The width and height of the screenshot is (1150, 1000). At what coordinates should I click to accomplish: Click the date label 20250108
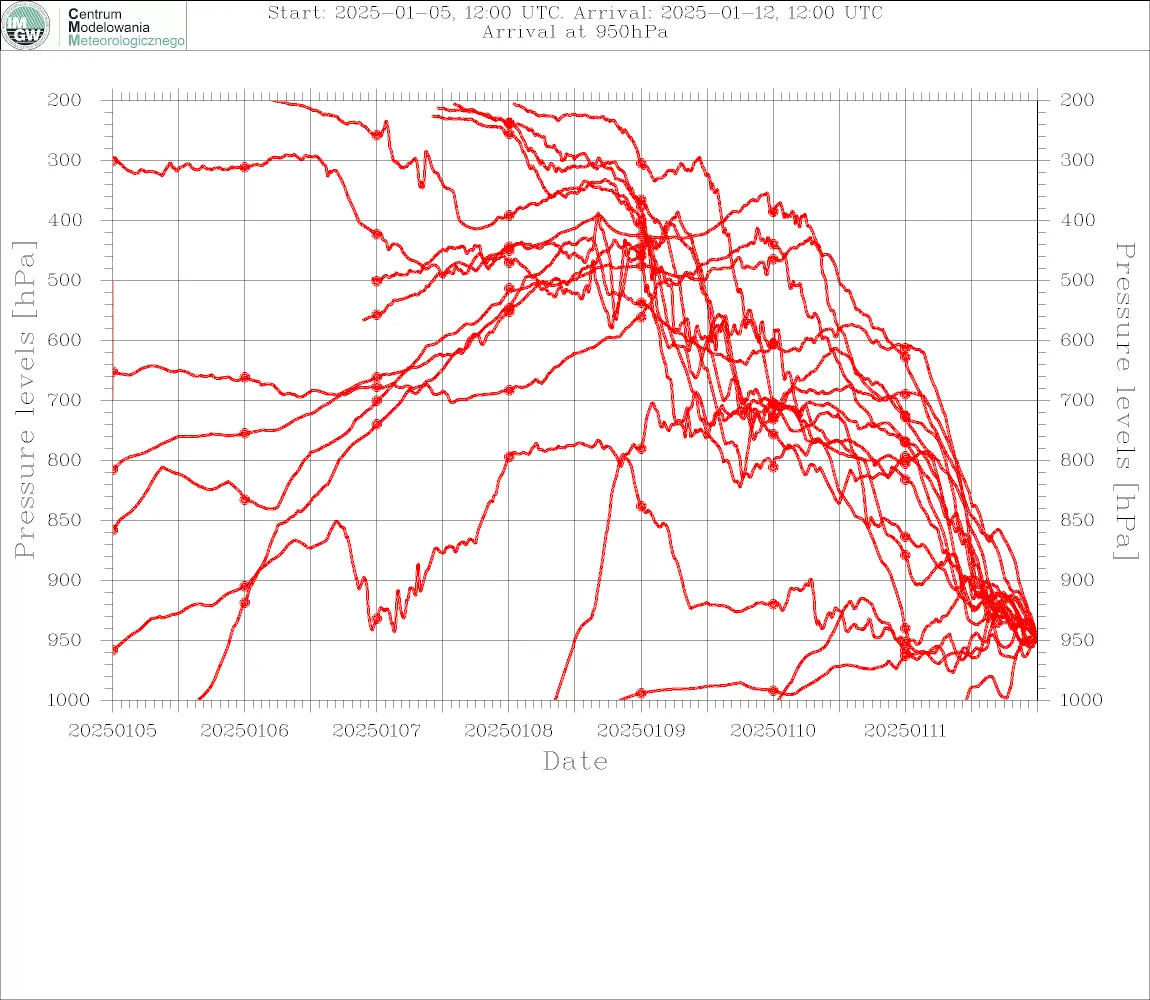[x=509, y=731]
